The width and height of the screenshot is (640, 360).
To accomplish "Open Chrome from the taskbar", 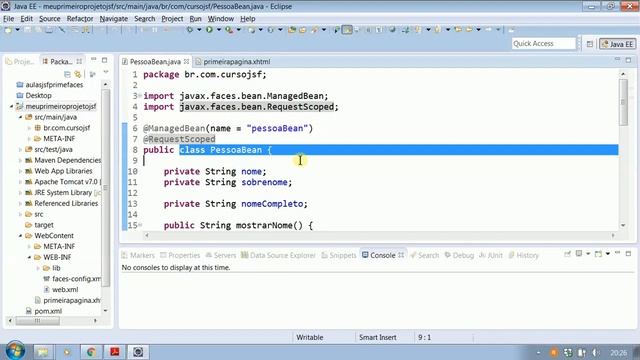I will tap(91, 351).
